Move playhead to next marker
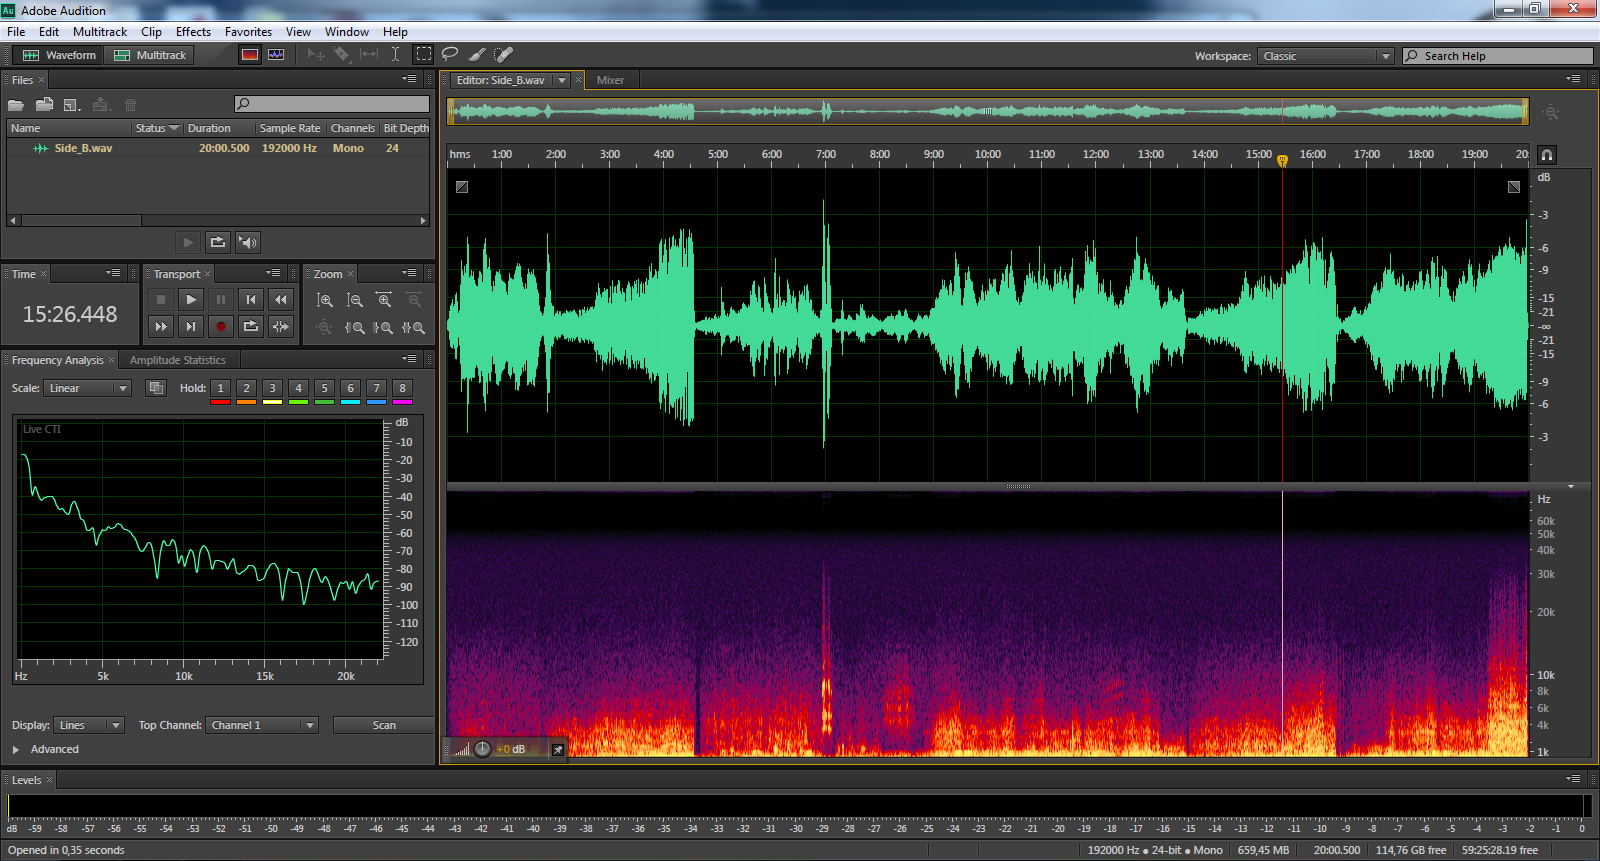The width and height of the screenshot is (1600, 861). point(191,326)
